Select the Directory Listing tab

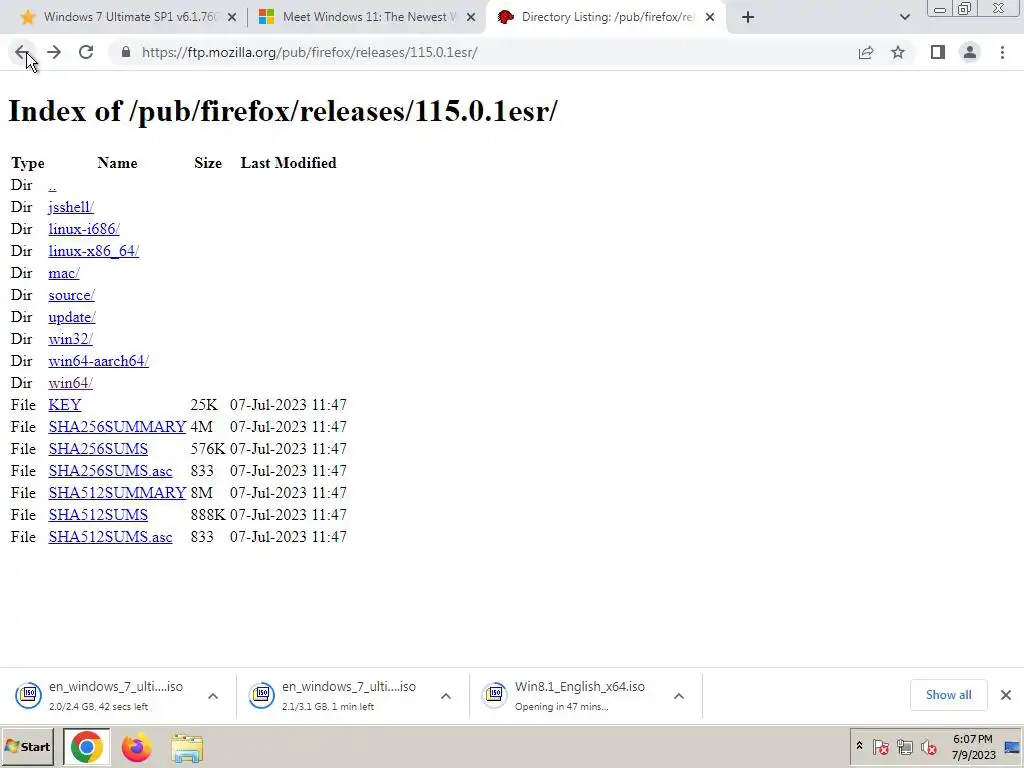pyautogui.click(x=605, y=17)
